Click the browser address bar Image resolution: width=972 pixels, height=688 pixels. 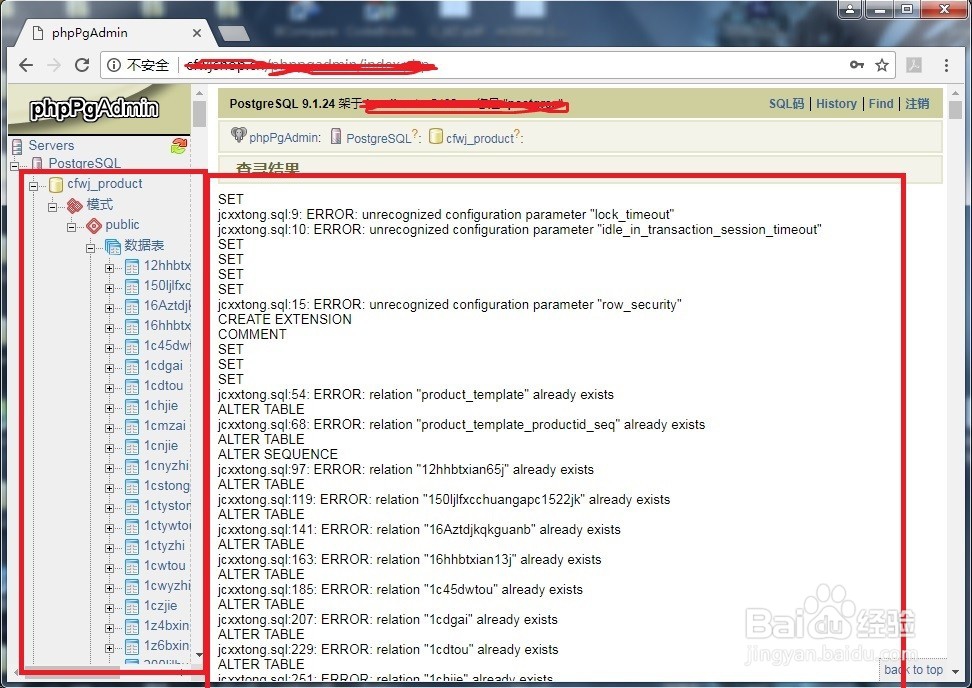pos(496,64)
